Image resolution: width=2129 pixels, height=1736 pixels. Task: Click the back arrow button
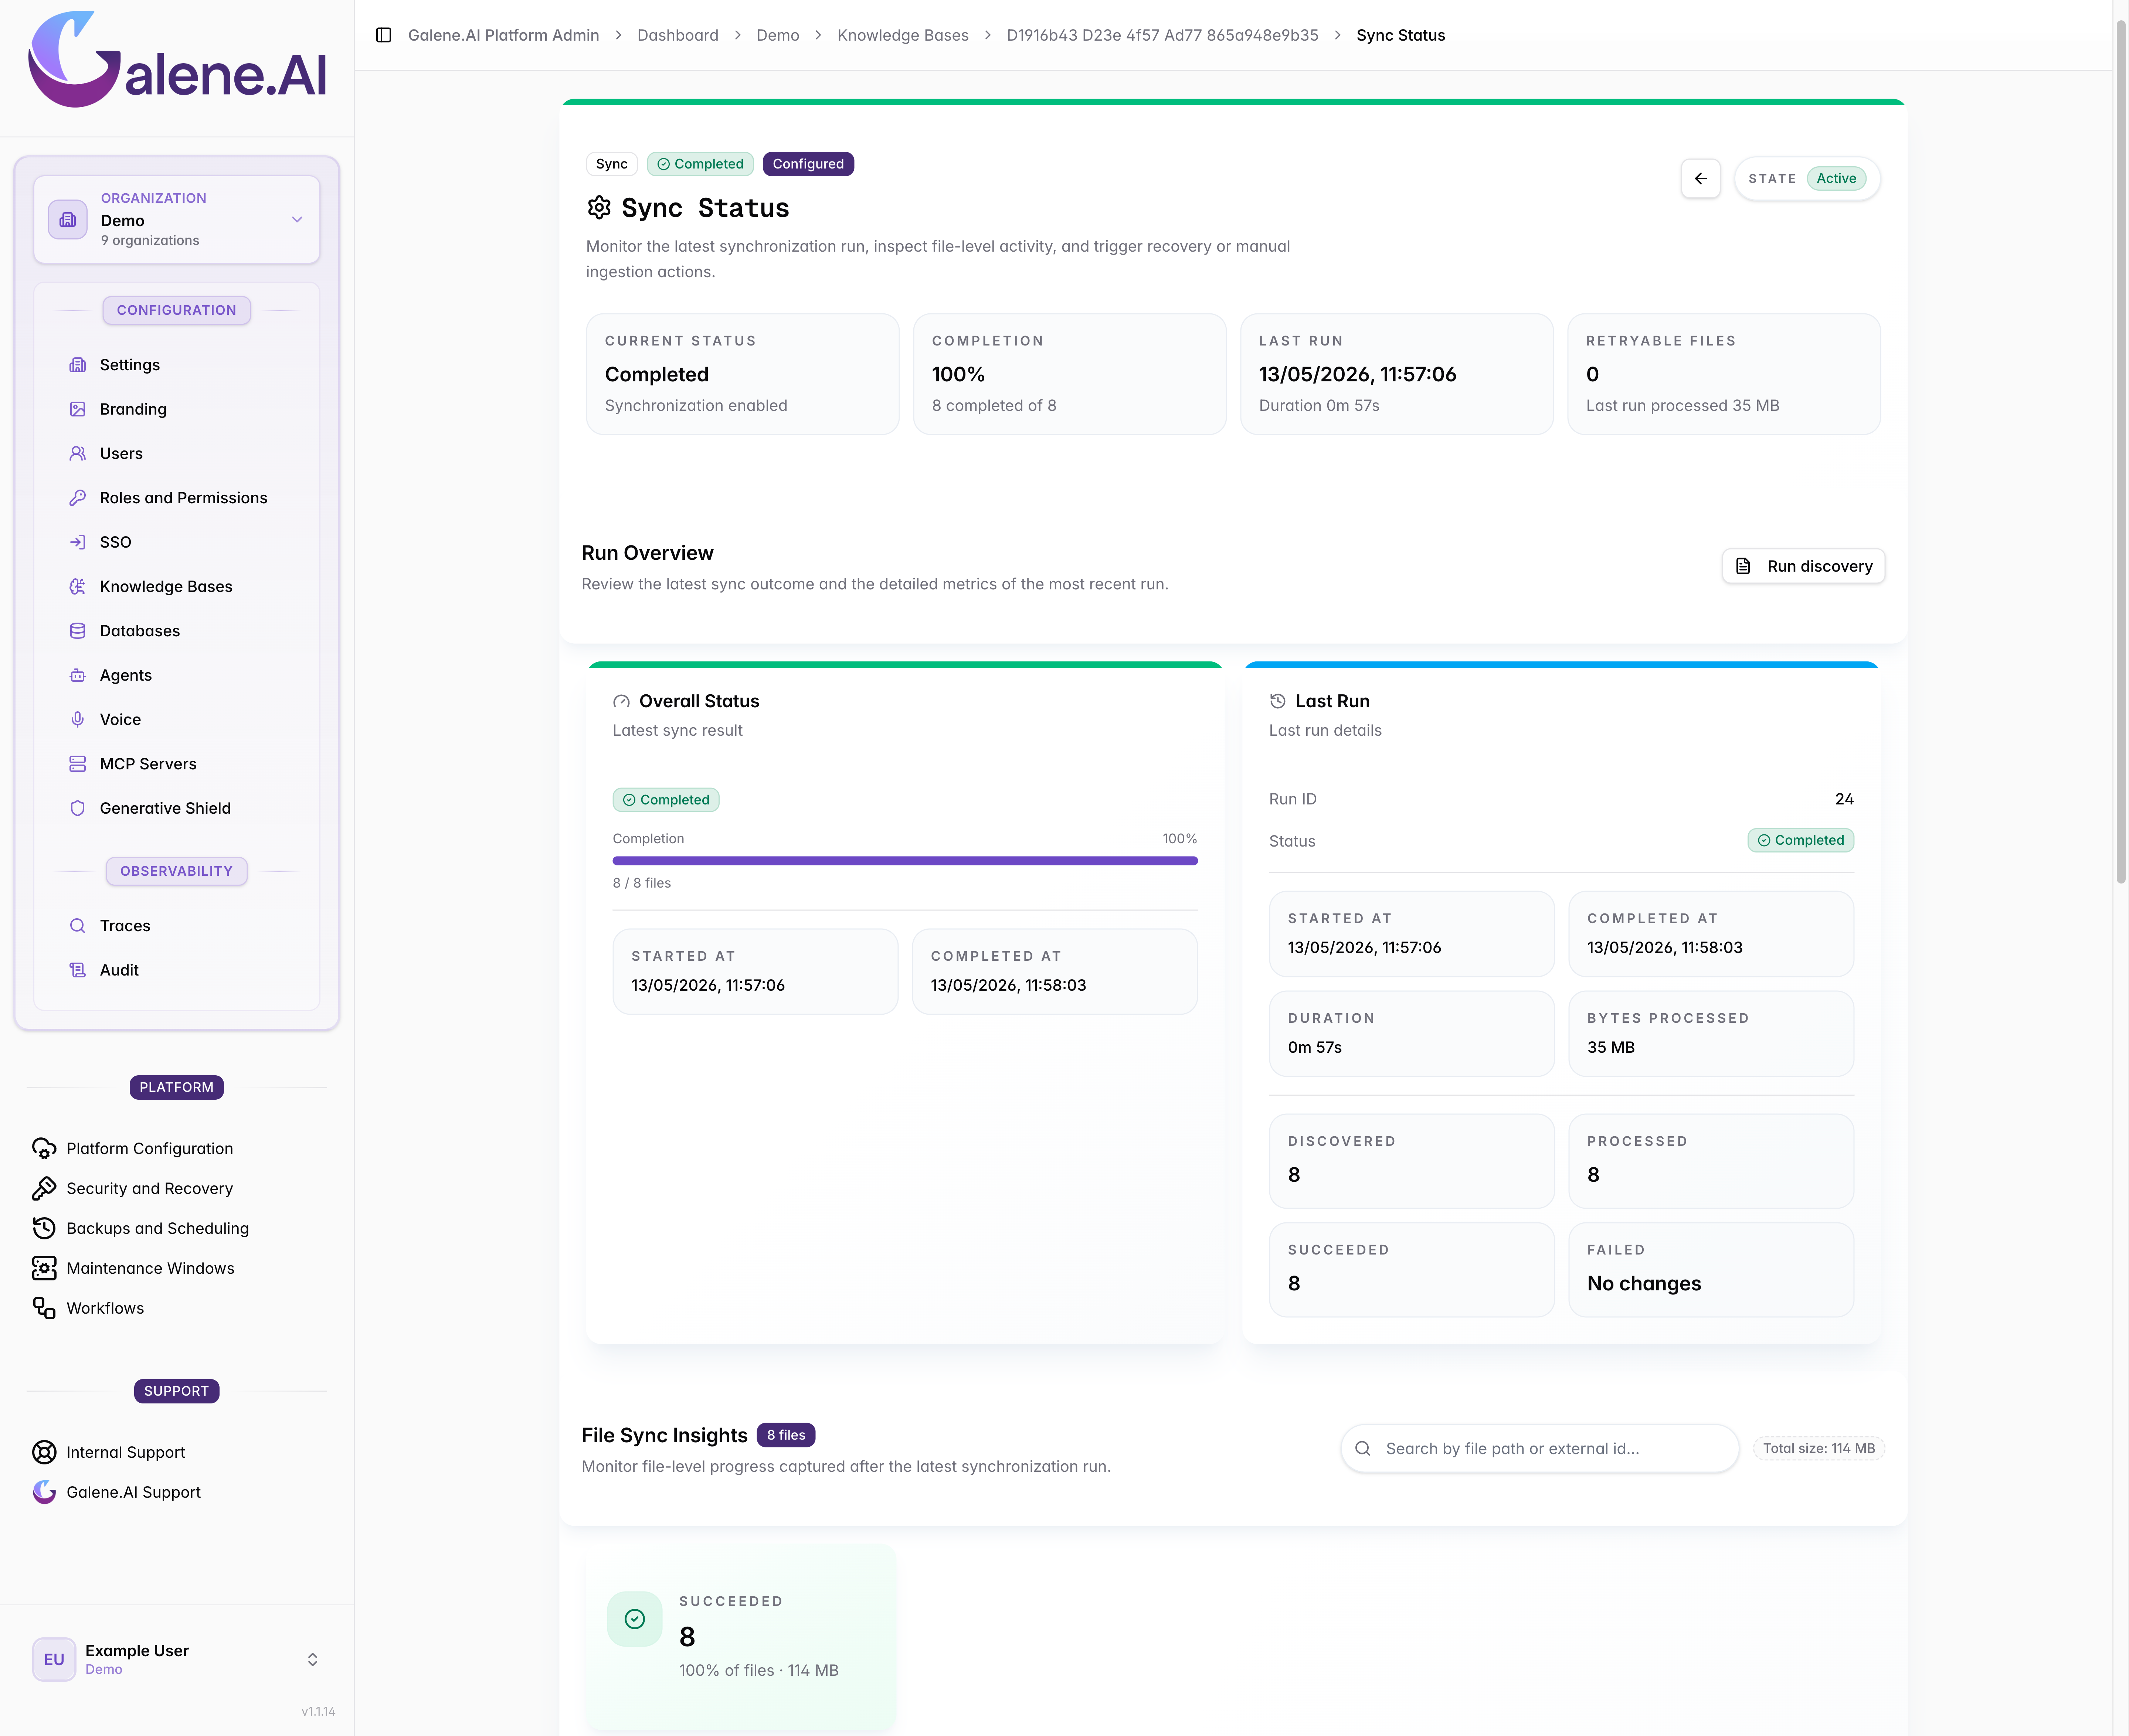pos(1700,178)
